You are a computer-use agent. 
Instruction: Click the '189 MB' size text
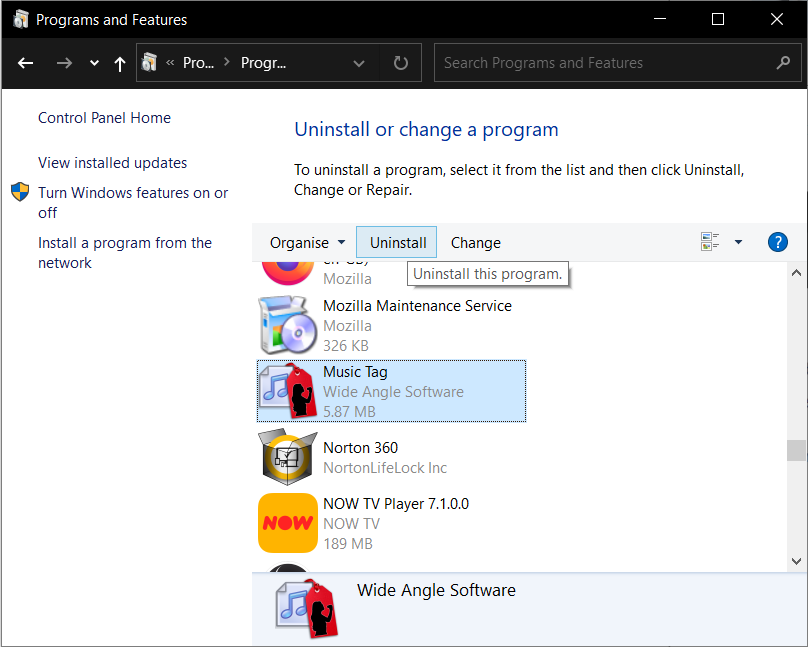[348, 543]
